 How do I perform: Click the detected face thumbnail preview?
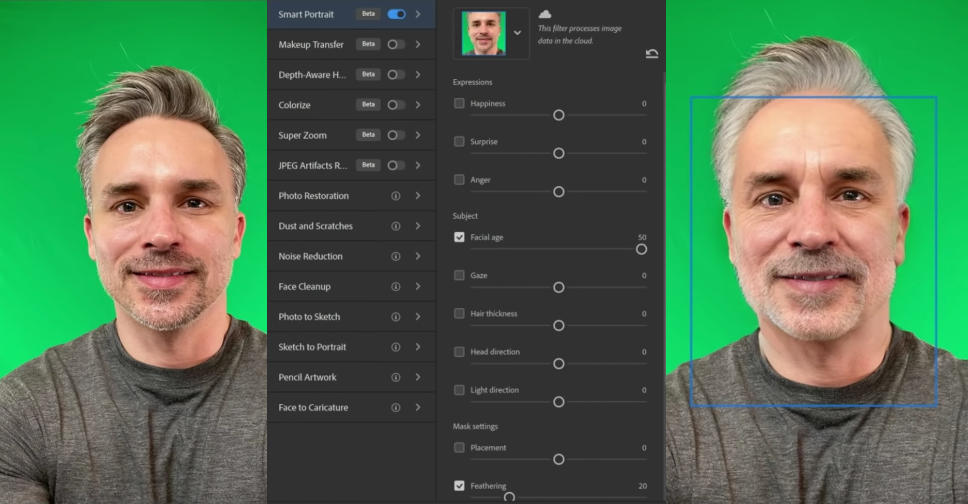click(x=483, y=33)
